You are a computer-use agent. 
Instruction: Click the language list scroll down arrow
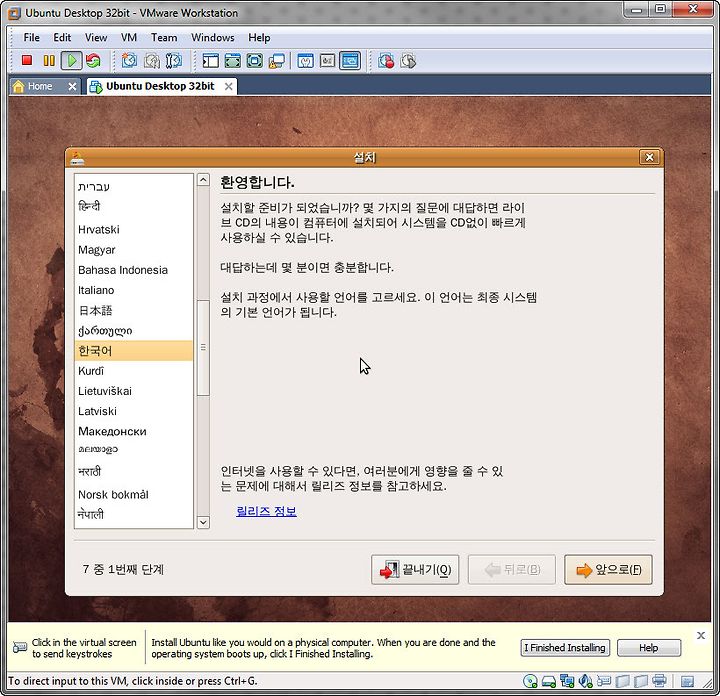203,522
